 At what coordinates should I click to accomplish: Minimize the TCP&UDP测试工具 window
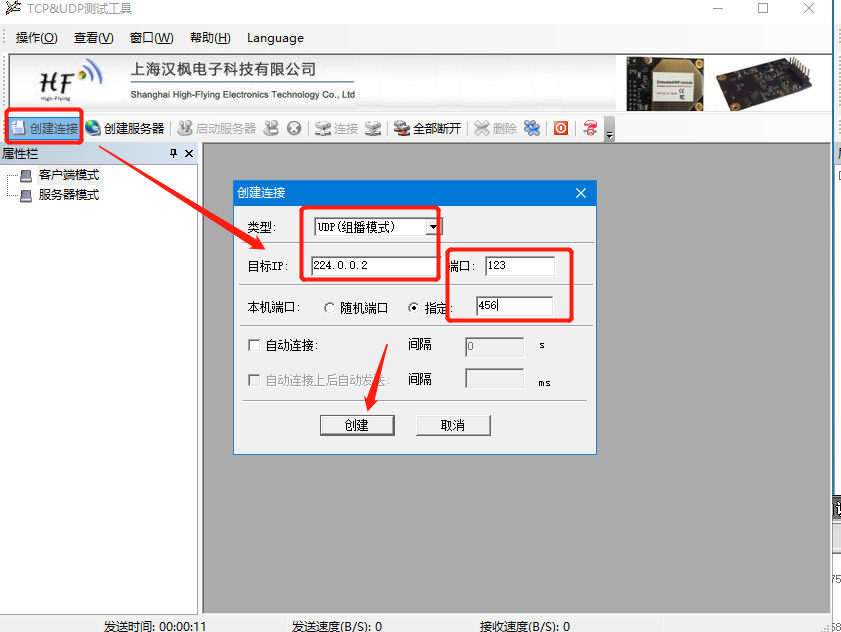tap(718, 8)
